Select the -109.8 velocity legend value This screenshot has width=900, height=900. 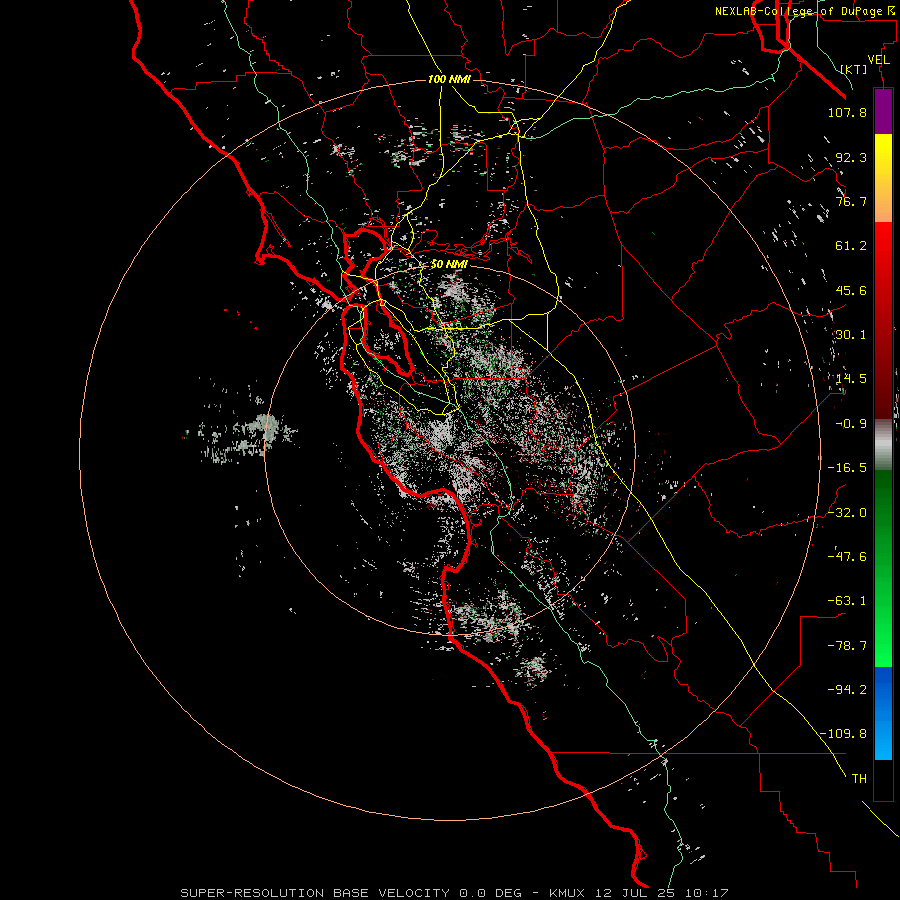tap(844, 734)
